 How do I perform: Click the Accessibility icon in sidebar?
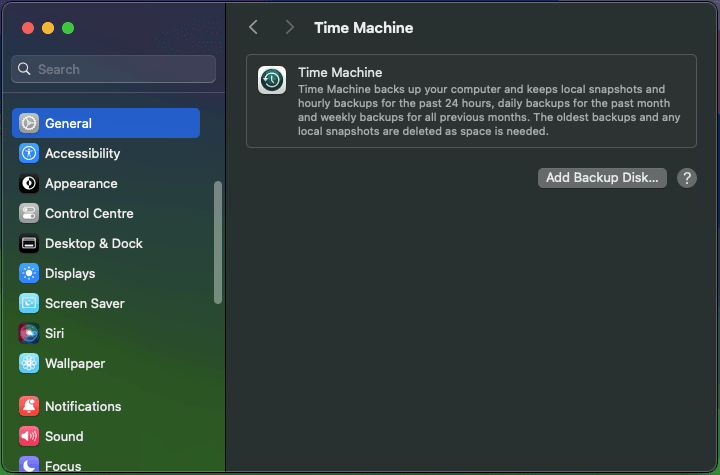coord(29,153)
